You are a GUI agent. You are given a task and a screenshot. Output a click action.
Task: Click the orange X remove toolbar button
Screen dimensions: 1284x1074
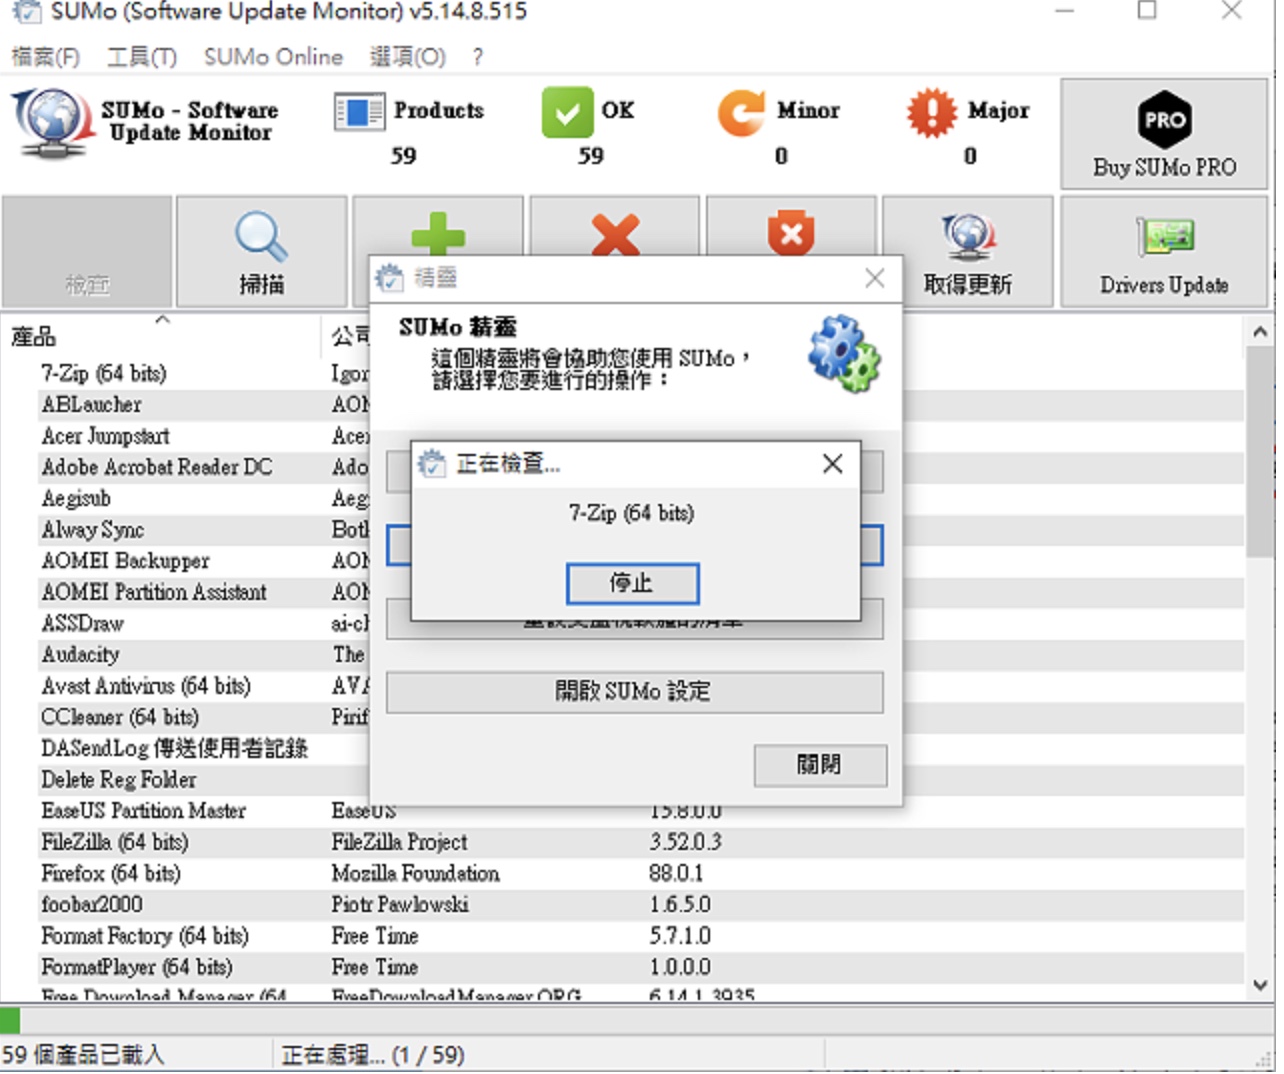615,232
